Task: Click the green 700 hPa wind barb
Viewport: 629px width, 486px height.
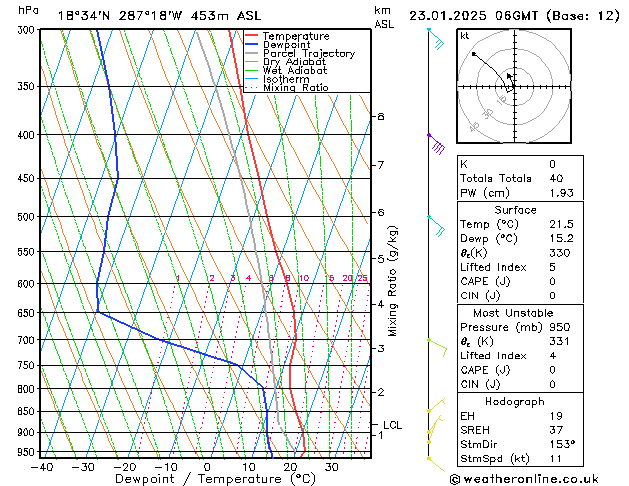Action: [437, 347]
